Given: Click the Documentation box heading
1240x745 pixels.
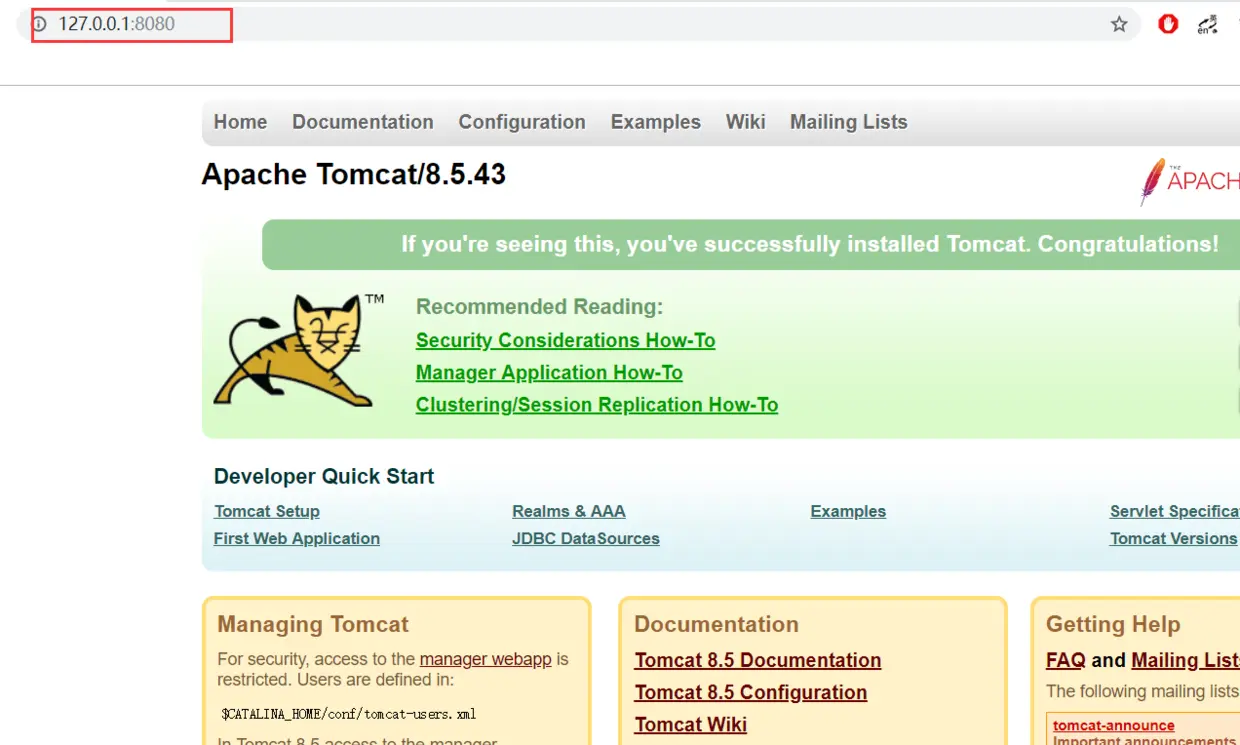Looking at the screenshot, I should 716,624.
